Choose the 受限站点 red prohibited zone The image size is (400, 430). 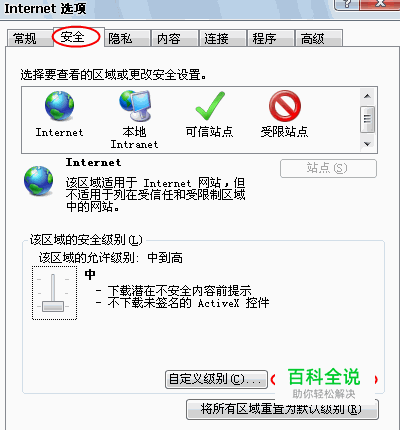(x=285, y=106)
